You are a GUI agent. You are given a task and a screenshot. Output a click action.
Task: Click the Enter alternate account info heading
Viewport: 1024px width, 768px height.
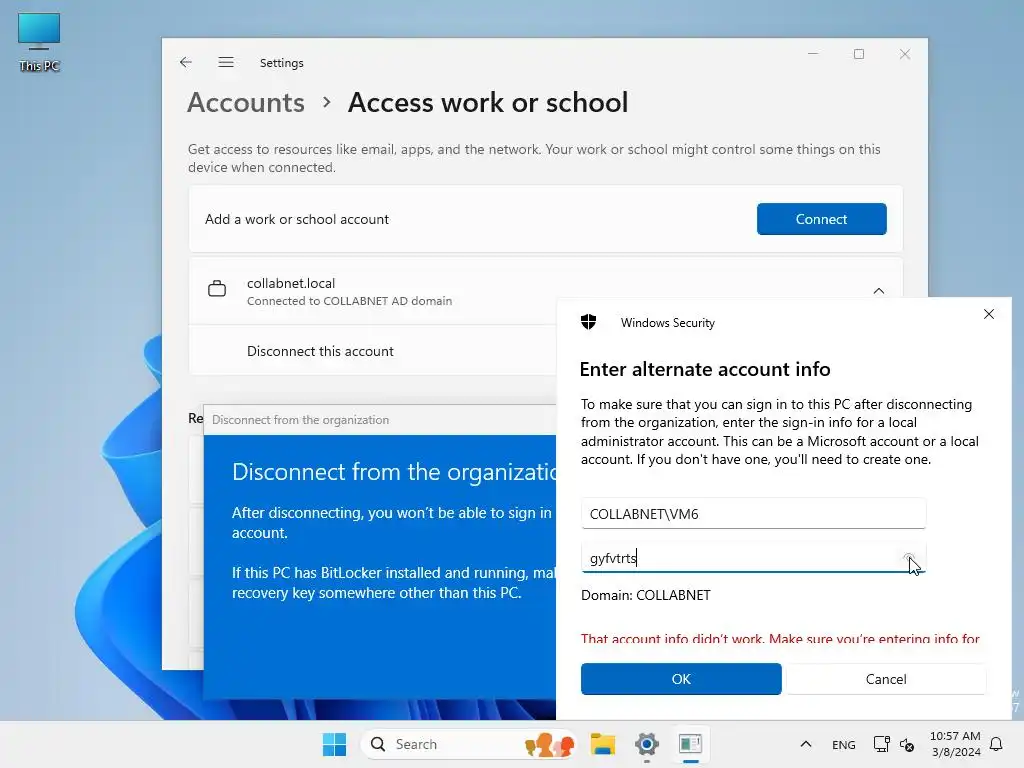(705, 370)
